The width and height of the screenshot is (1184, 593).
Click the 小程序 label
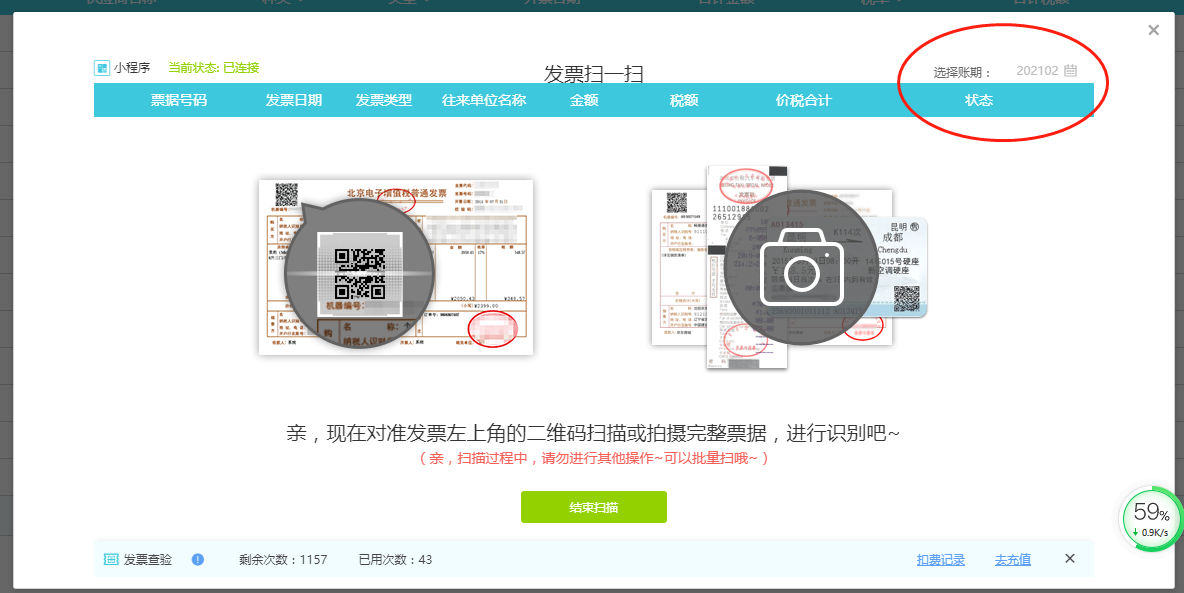pos(132,68)
